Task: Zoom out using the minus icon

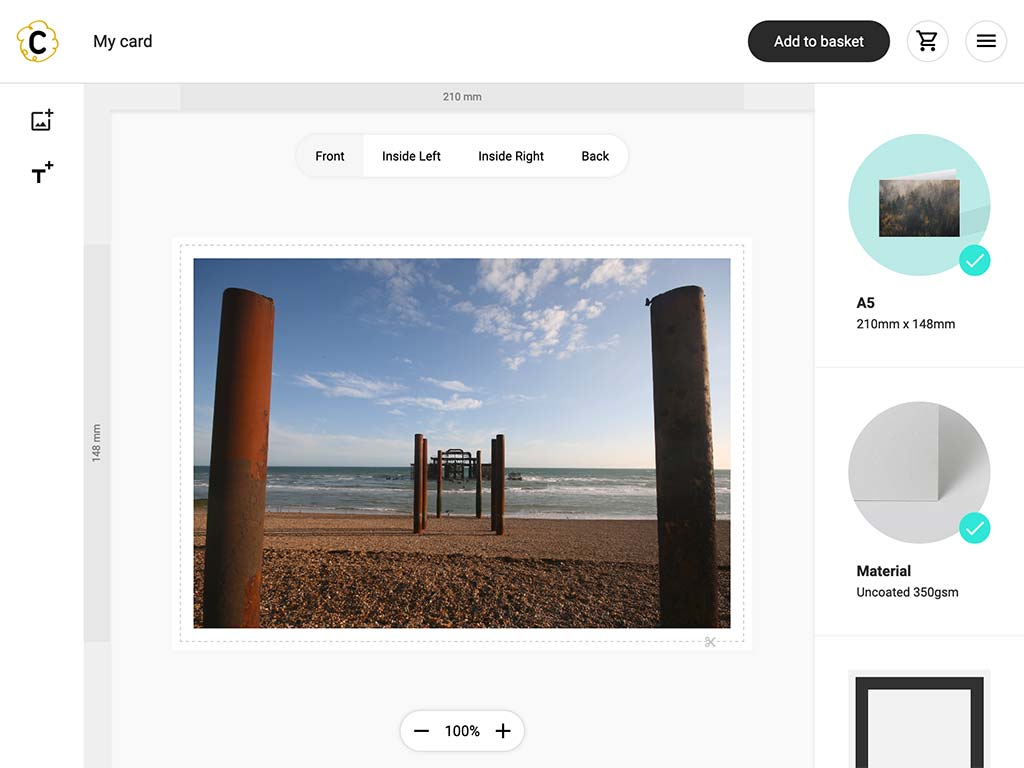Action: [422, 731]
